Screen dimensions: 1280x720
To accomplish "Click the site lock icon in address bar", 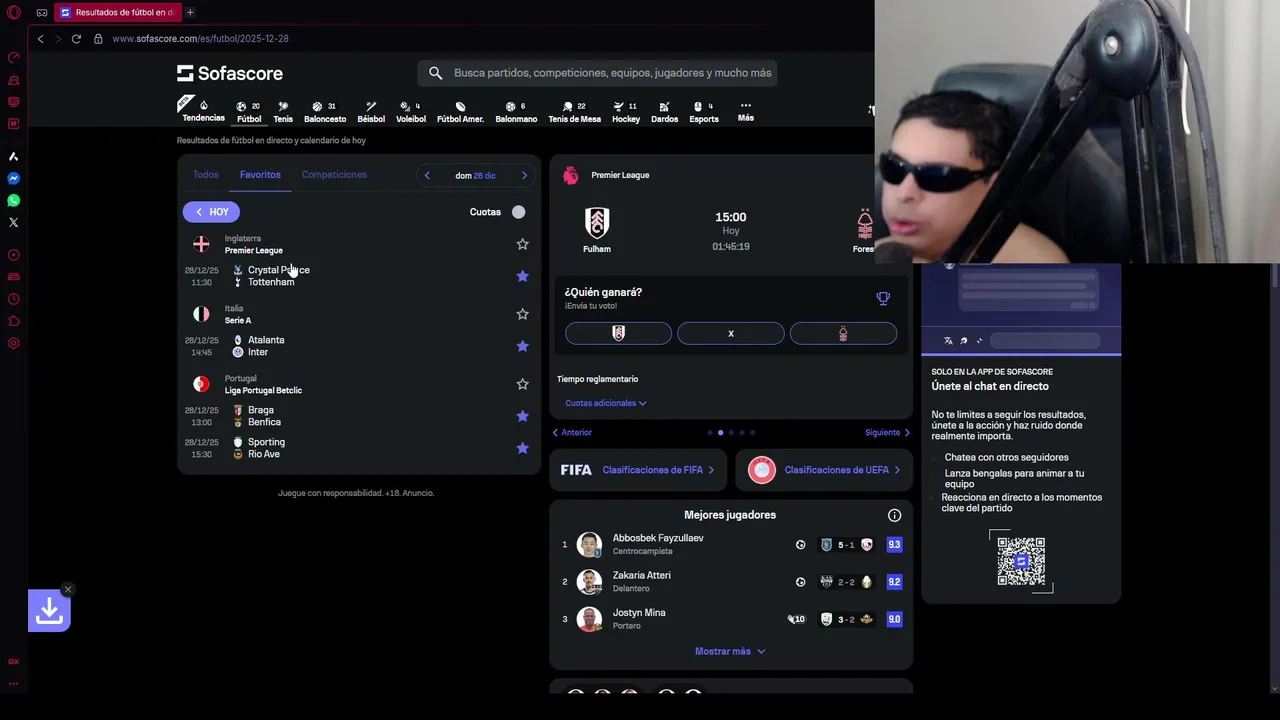I will [x=98, y=39].
